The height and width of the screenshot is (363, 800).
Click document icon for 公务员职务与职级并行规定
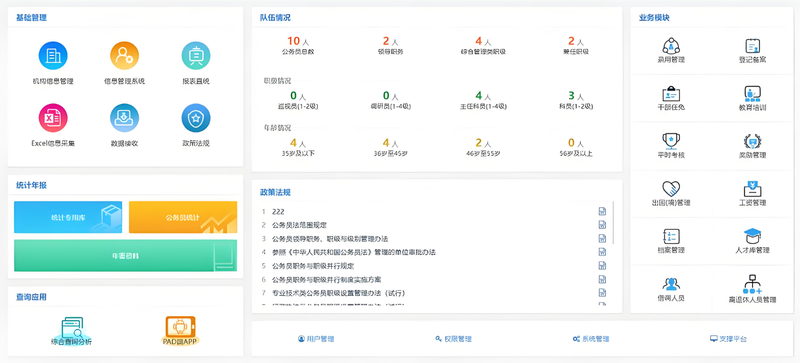pos(602,265)
